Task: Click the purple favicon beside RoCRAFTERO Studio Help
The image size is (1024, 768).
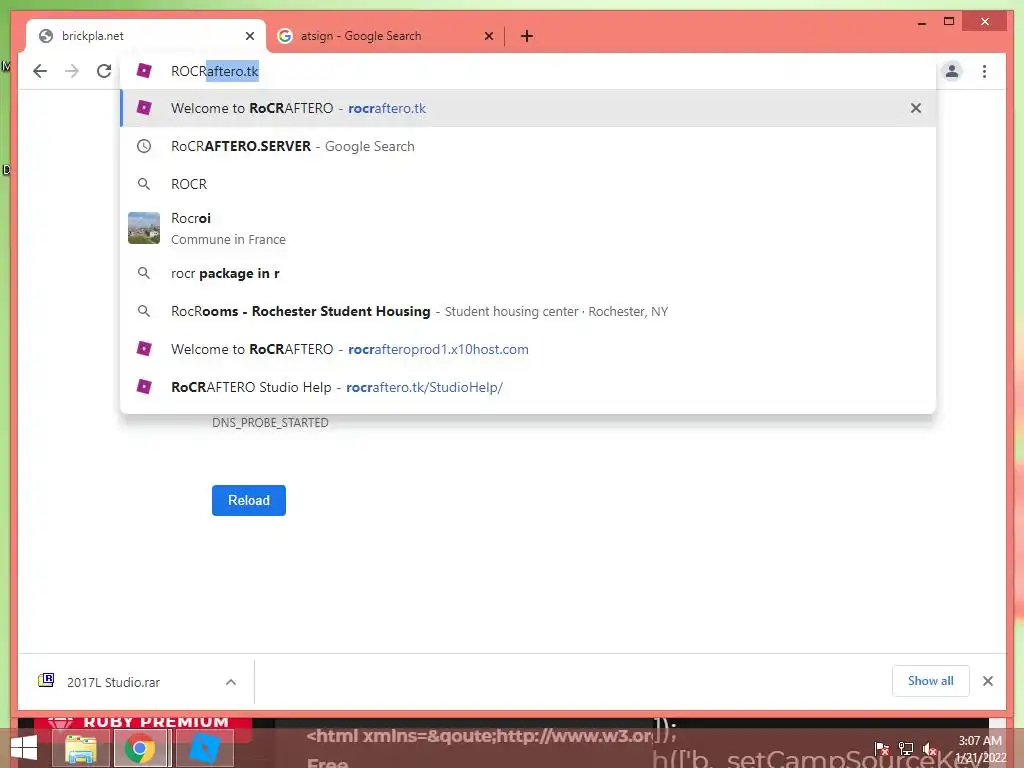Action: [x=144, y=387]
